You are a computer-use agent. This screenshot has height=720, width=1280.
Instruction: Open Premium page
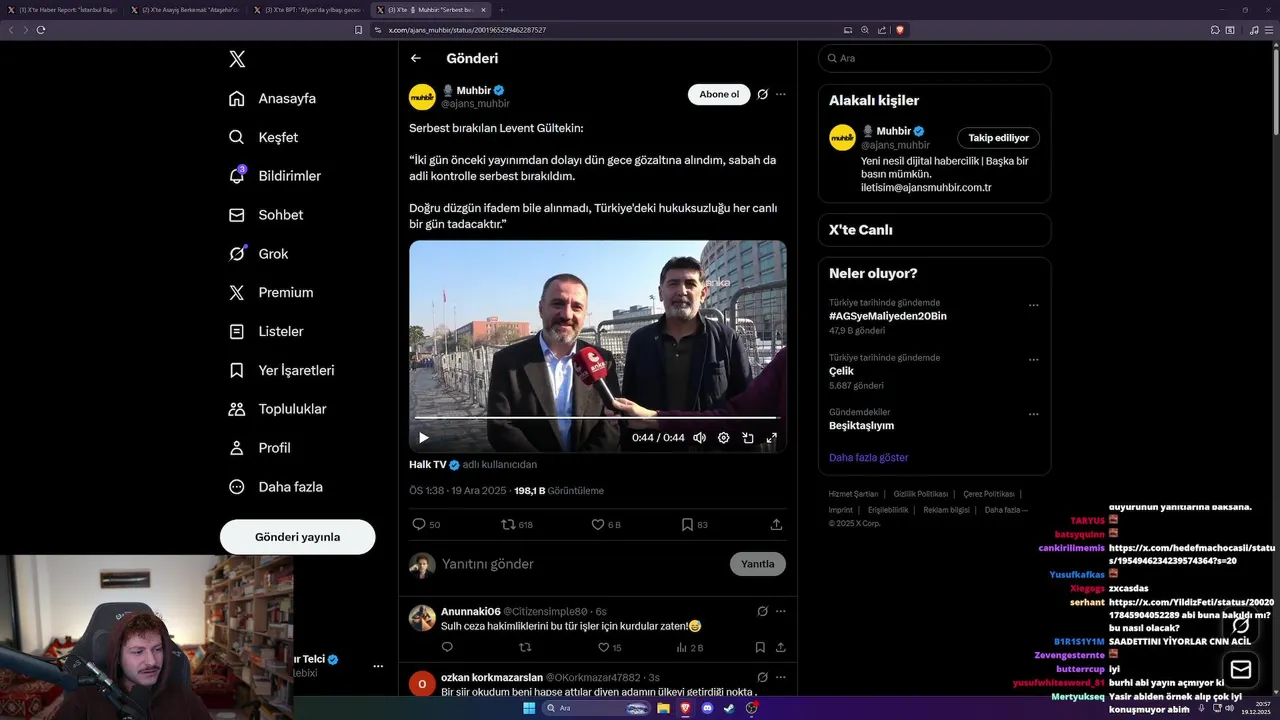tap(271, 293)
